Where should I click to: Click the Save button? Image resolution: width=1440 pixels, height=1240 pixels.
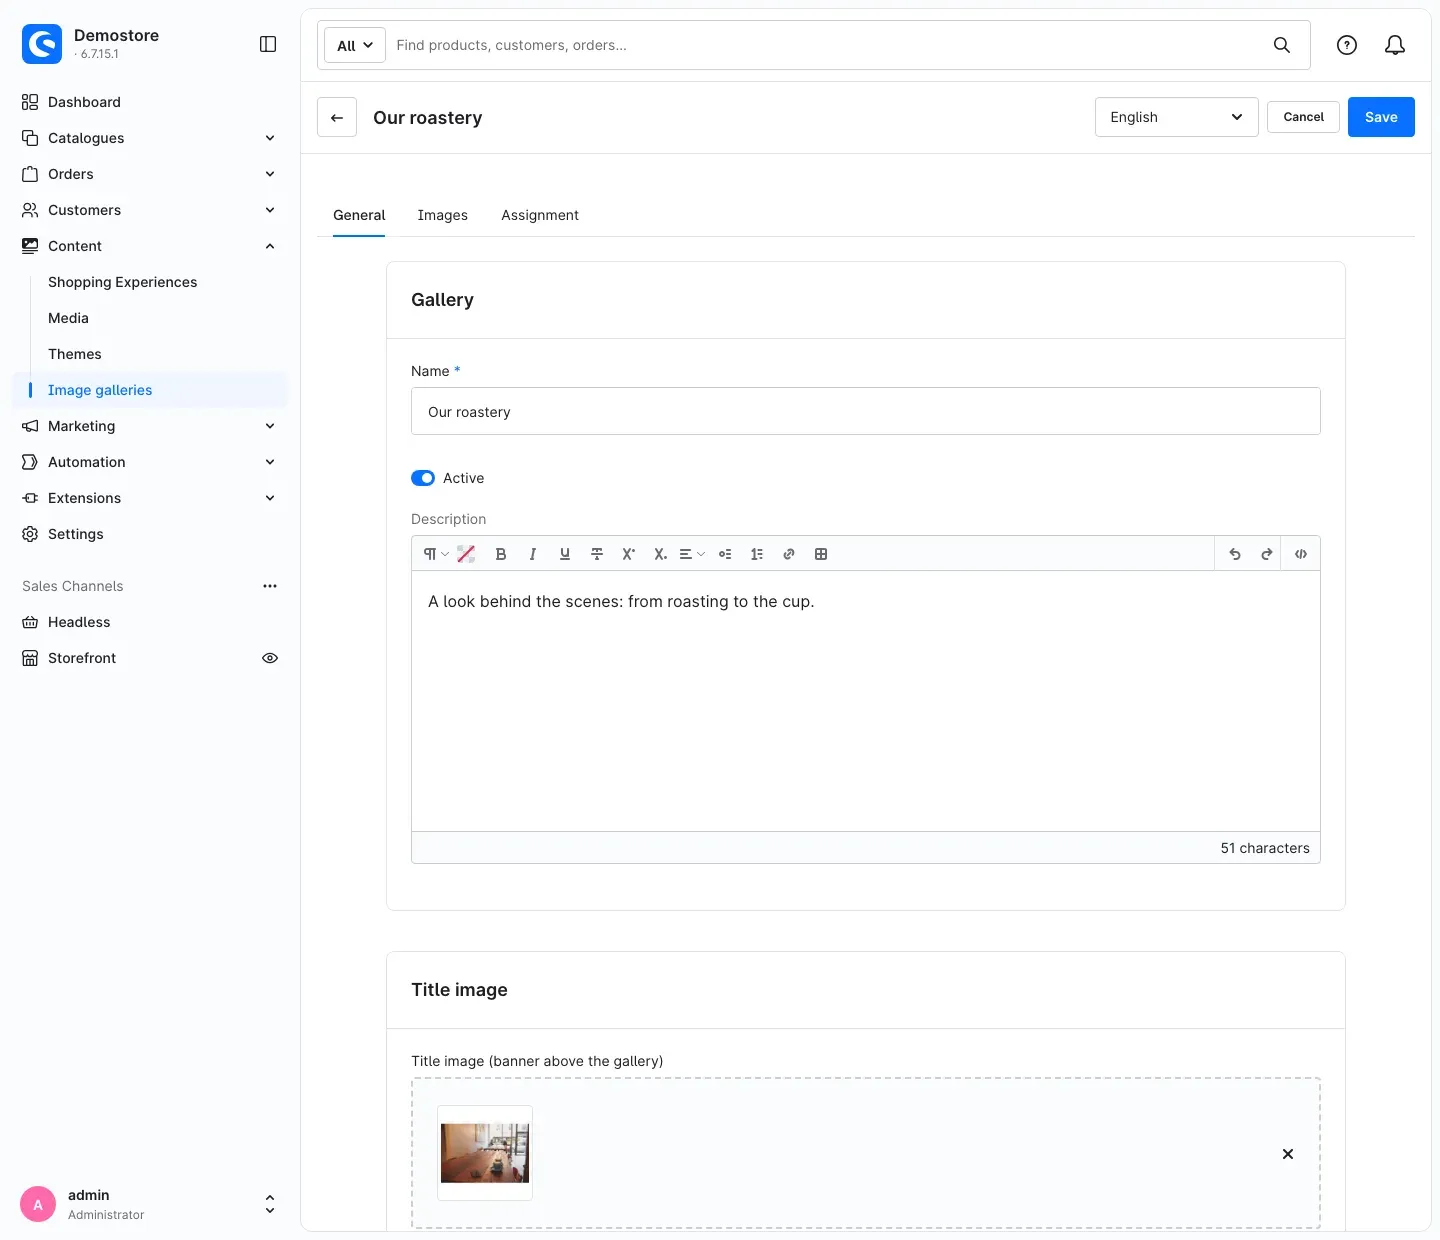[x=1381, y=117]
